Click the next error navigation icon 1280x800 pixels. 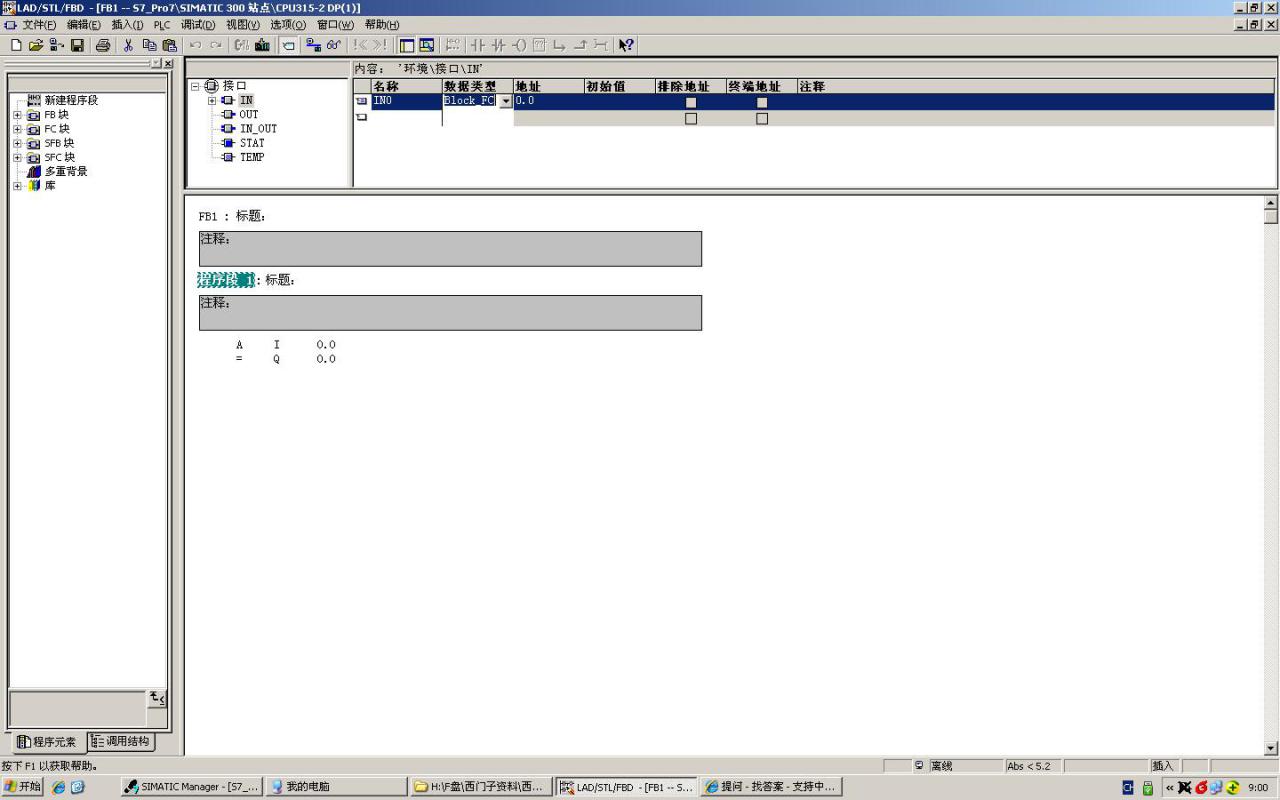click(380, 45)
